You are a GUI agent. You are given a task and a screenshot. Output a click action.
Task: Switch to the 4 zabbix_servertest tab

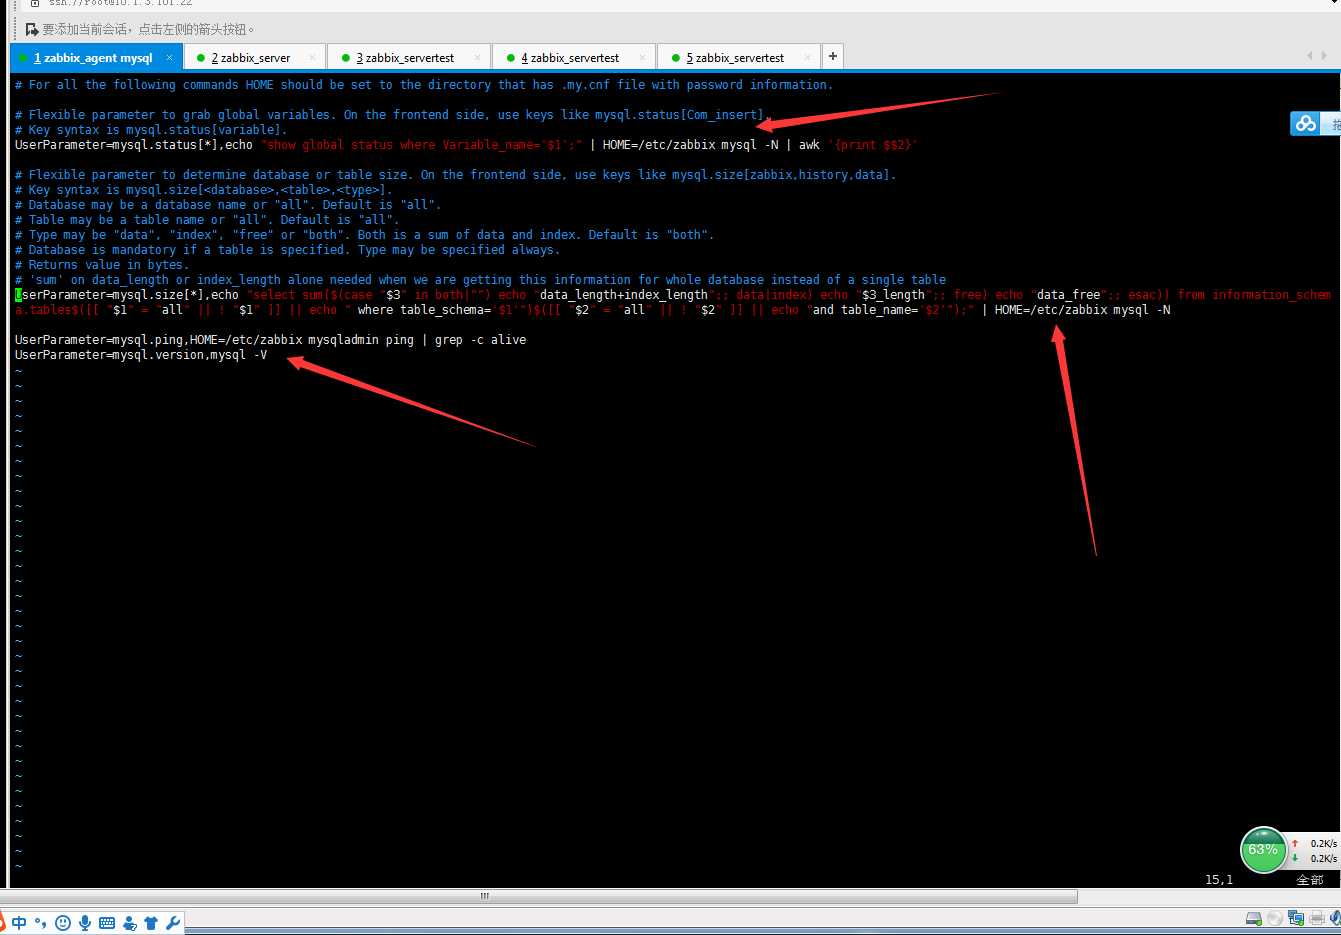click(x=572, y=58)
